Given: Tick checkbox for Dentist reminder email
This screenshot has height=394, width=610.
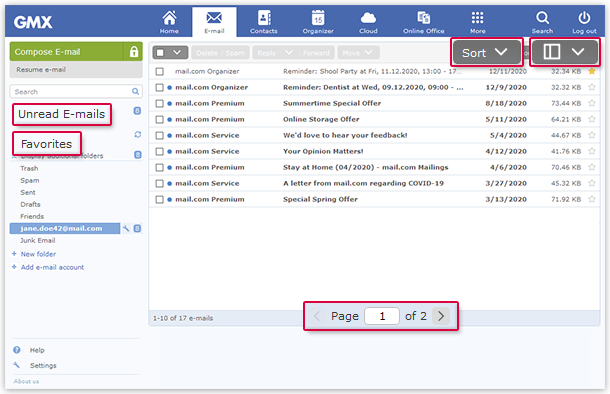Looking at the screenshot, I should coord(160,88).
